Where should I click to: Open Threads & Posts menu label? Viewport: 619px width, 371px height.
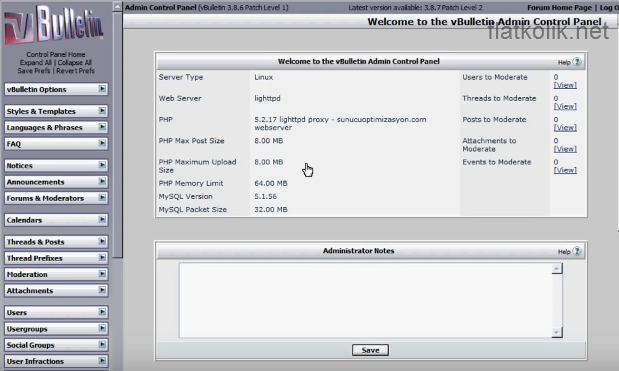35,242
